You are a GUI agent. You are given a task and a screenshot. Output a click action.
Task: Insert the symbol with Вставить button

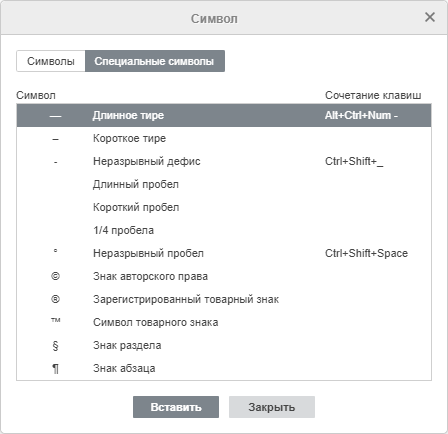(x=176, y=407)
